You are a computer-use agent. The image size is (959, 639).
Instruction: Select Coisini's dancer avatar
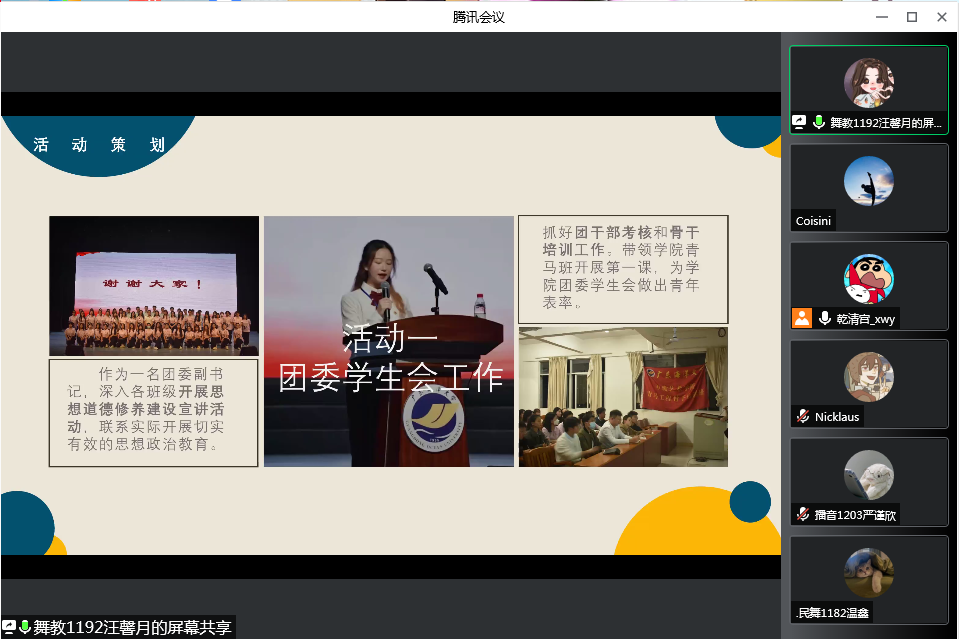(868, 181)
